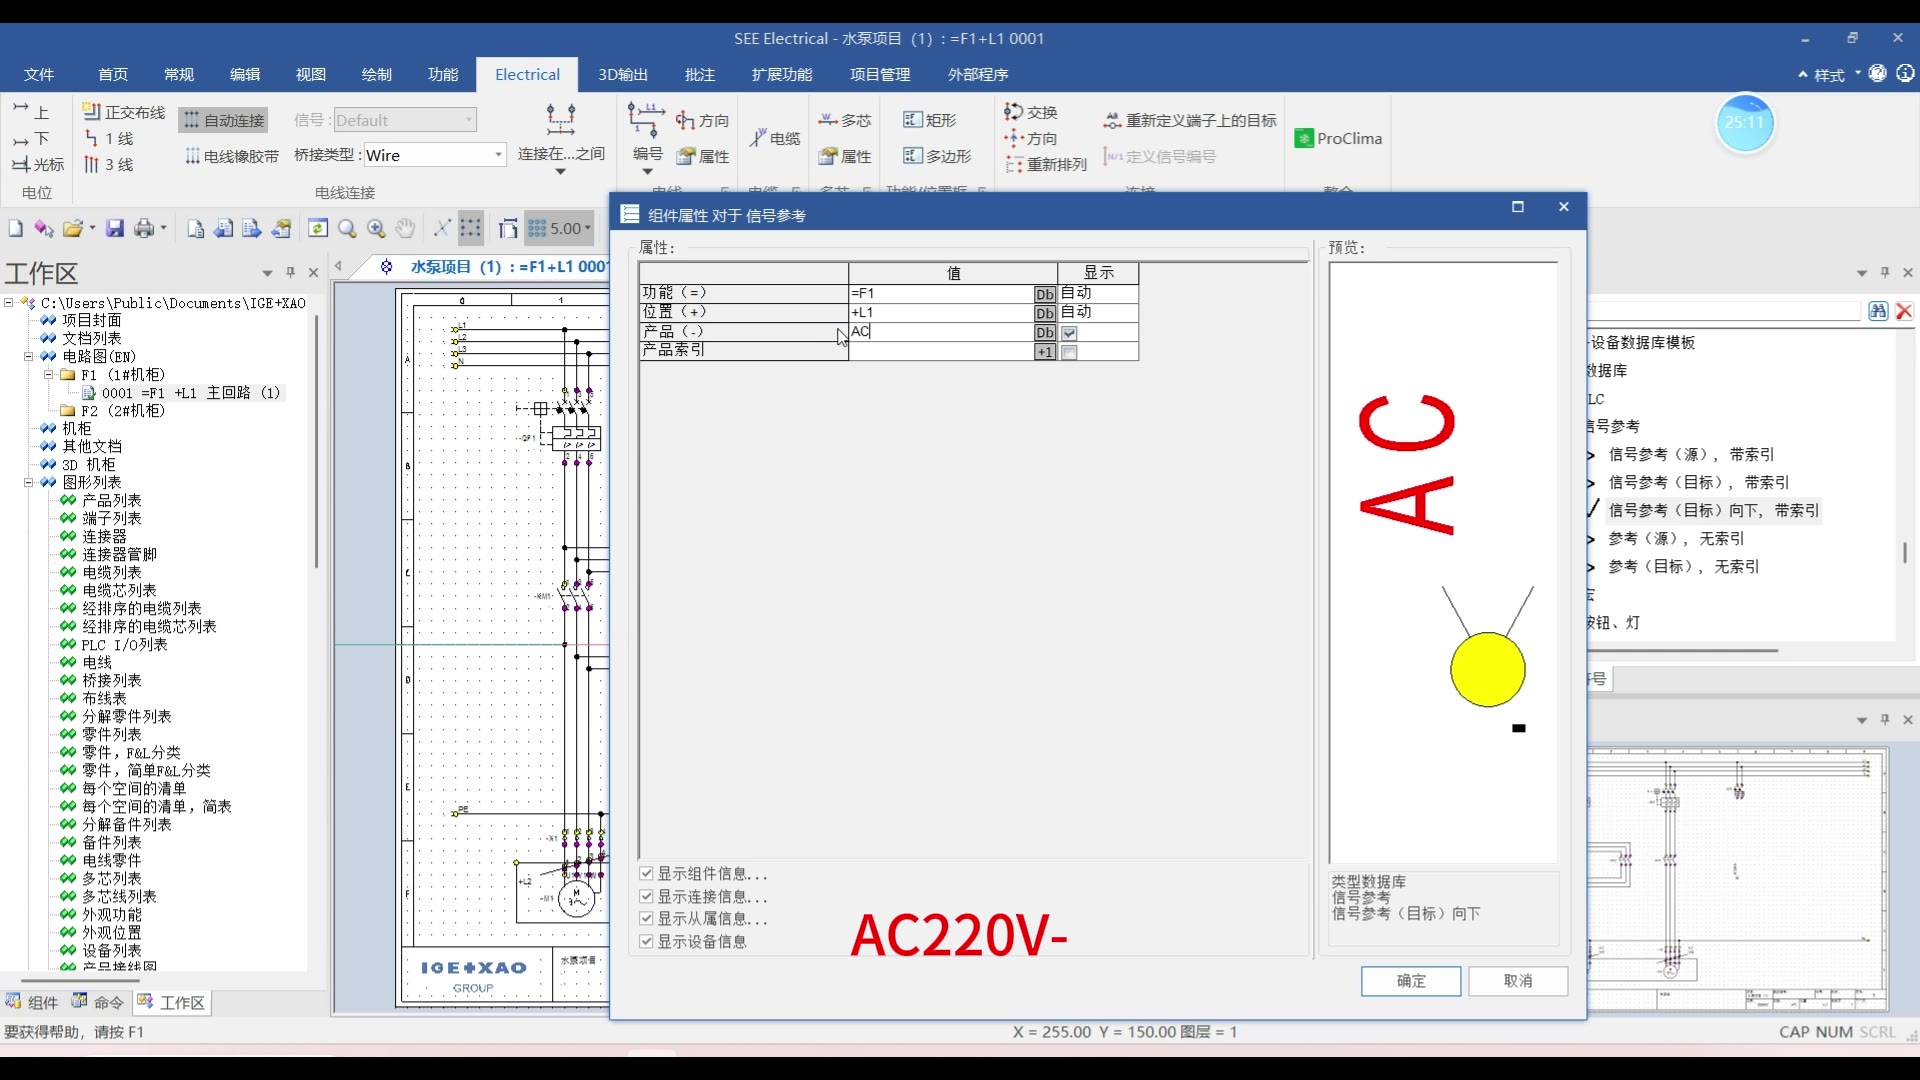Click the +1 button in 产品索引 row

coord(1045,352)
